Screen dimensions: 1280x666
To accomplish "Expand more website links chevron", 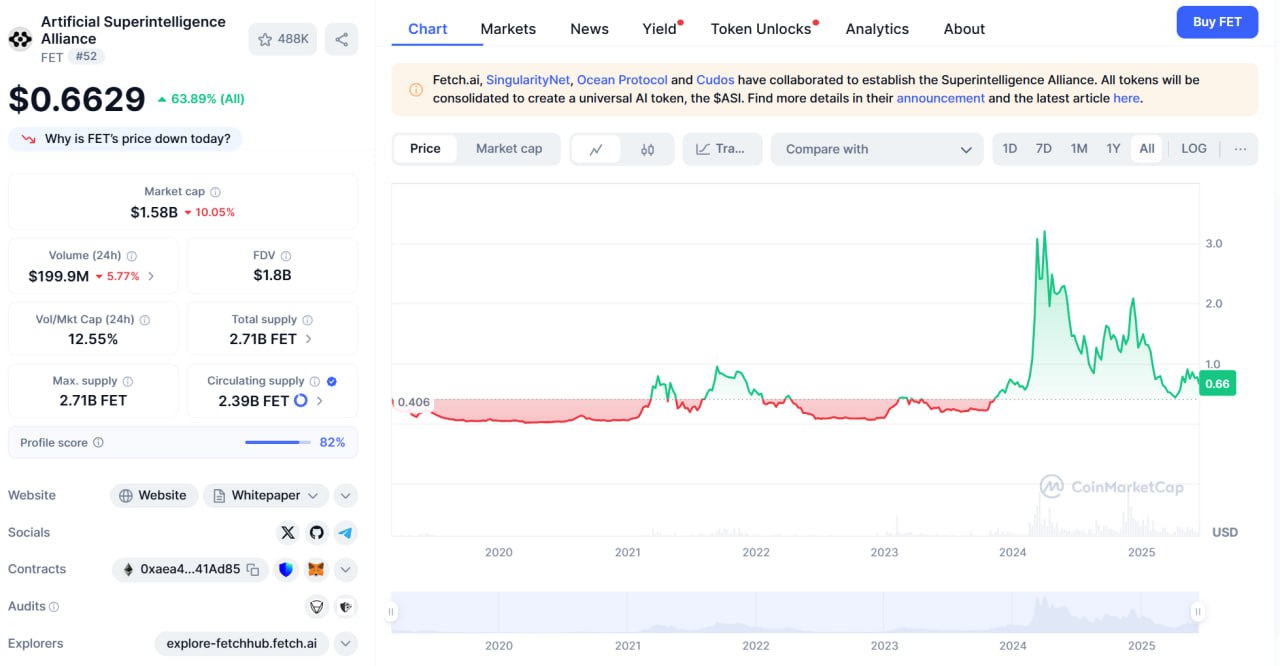I will tap(345, 495).
